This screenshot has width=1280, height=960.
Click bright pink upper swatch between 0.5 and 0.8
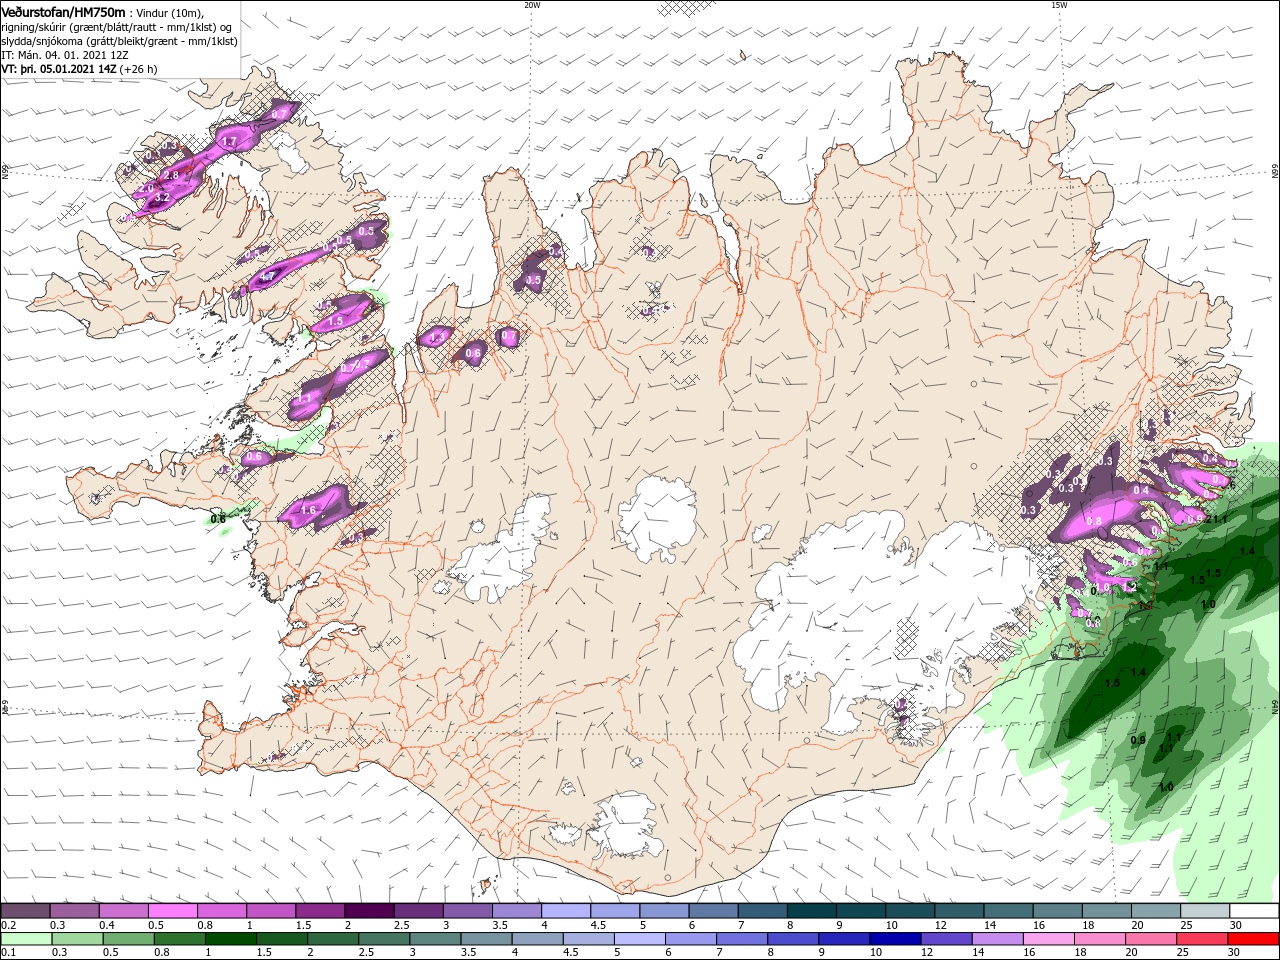click(x=172, y=910)
